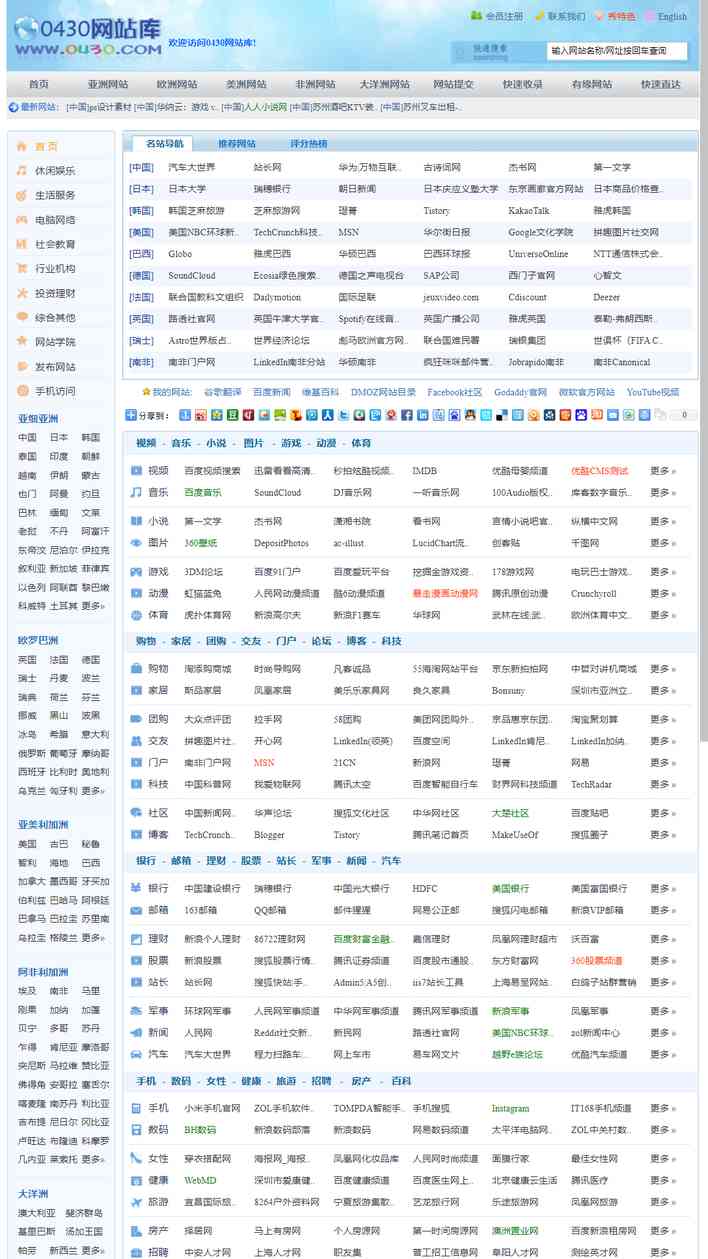Expand 更多 in the 视频 row
This screenshot has width=708, height=1259.
(x=663, y=470)
